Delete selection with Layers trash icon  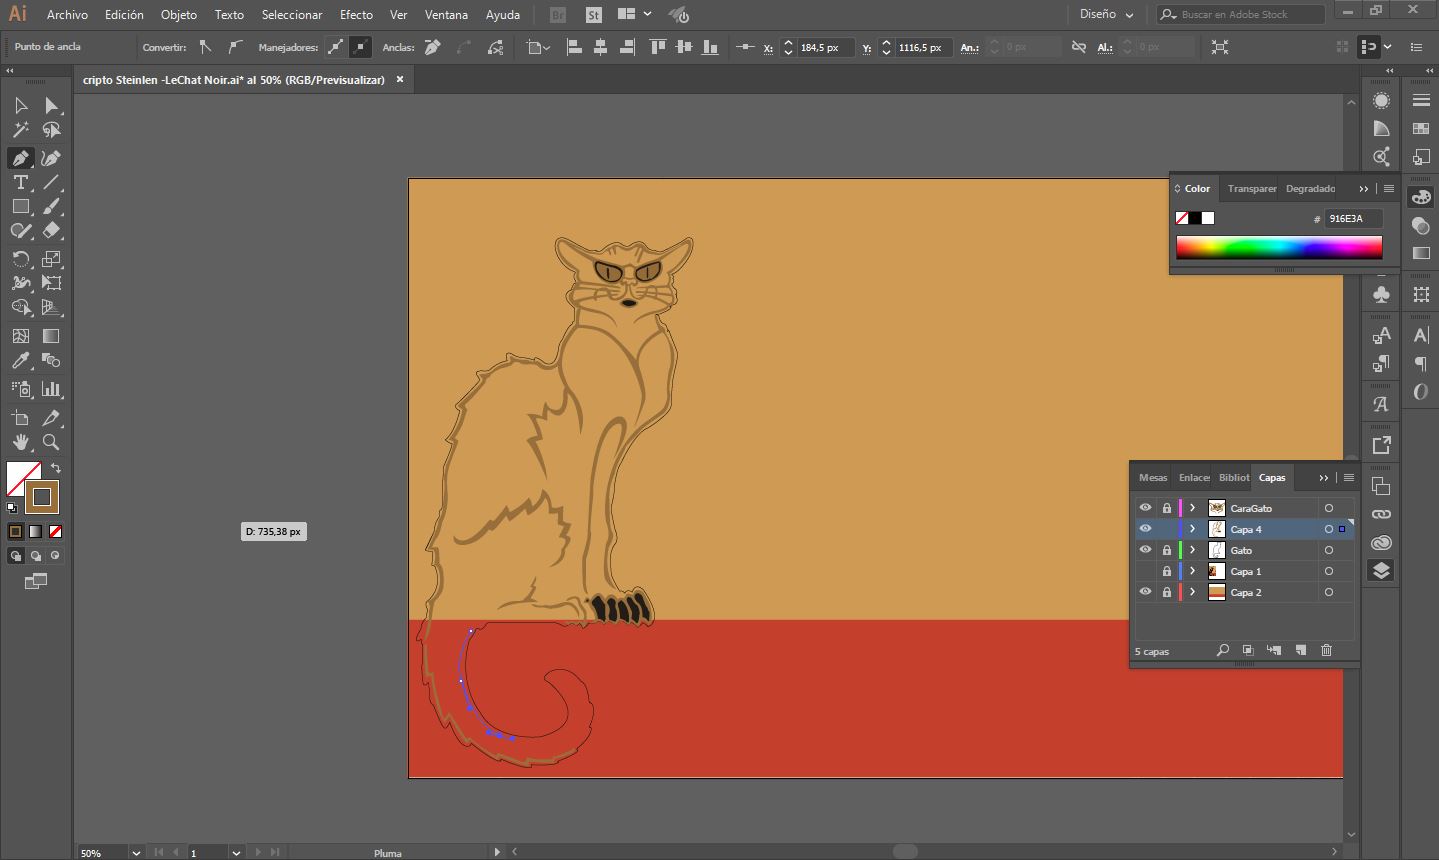point(1326,650)
